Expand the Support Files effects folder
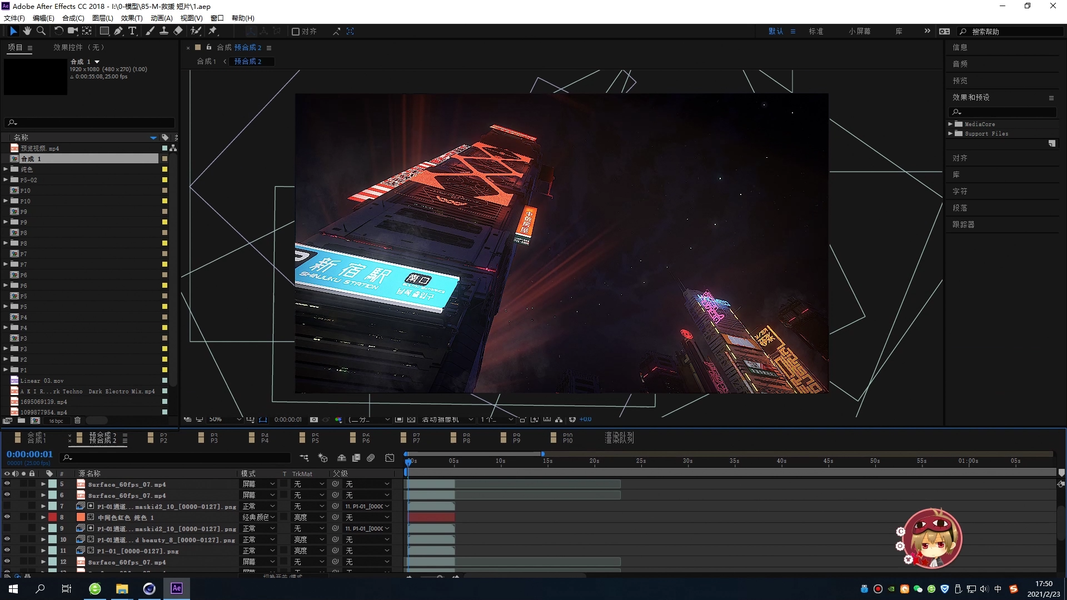Screen dimensions: 1067x600 [x=951, y=133]
